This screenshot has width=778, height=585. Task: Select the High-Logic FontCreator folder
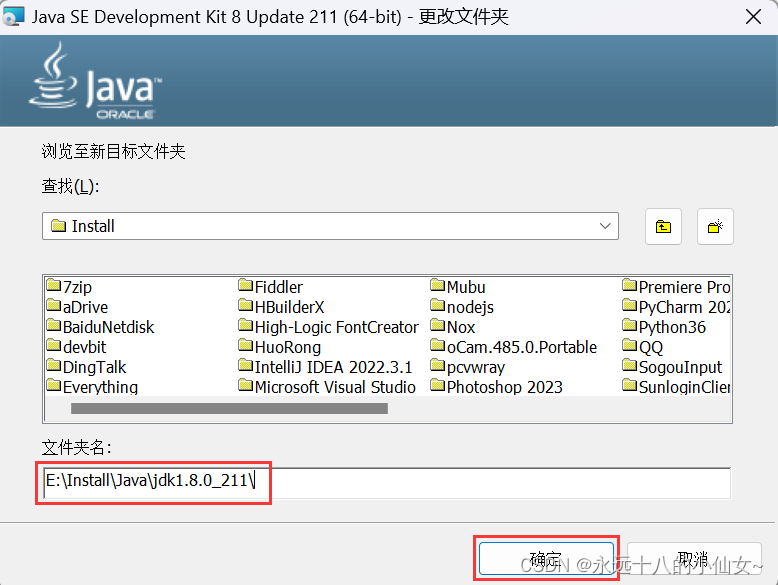pos(328,327)
